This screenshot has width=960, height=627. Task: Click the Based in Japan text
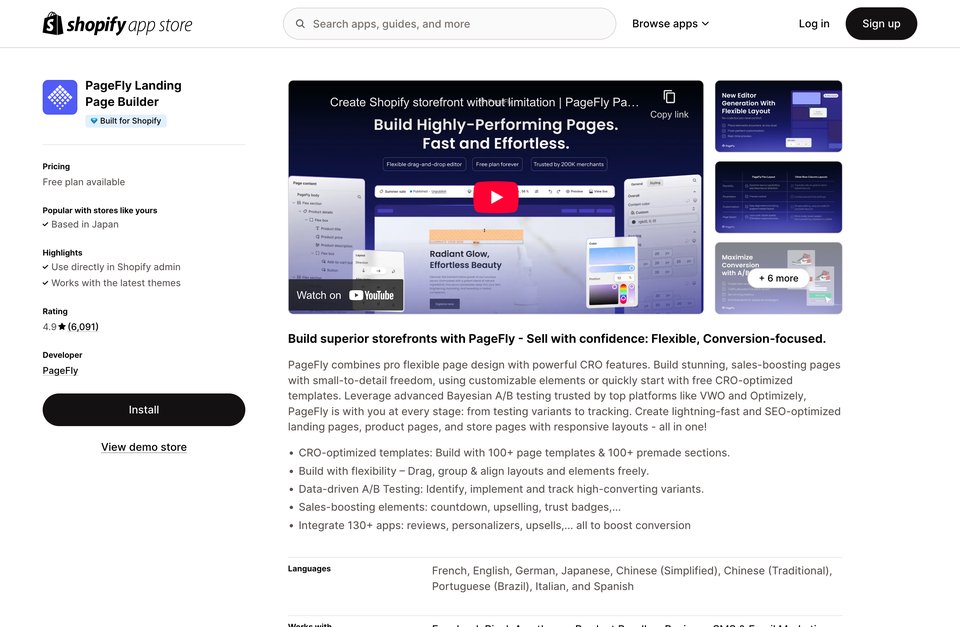(85, 224)
